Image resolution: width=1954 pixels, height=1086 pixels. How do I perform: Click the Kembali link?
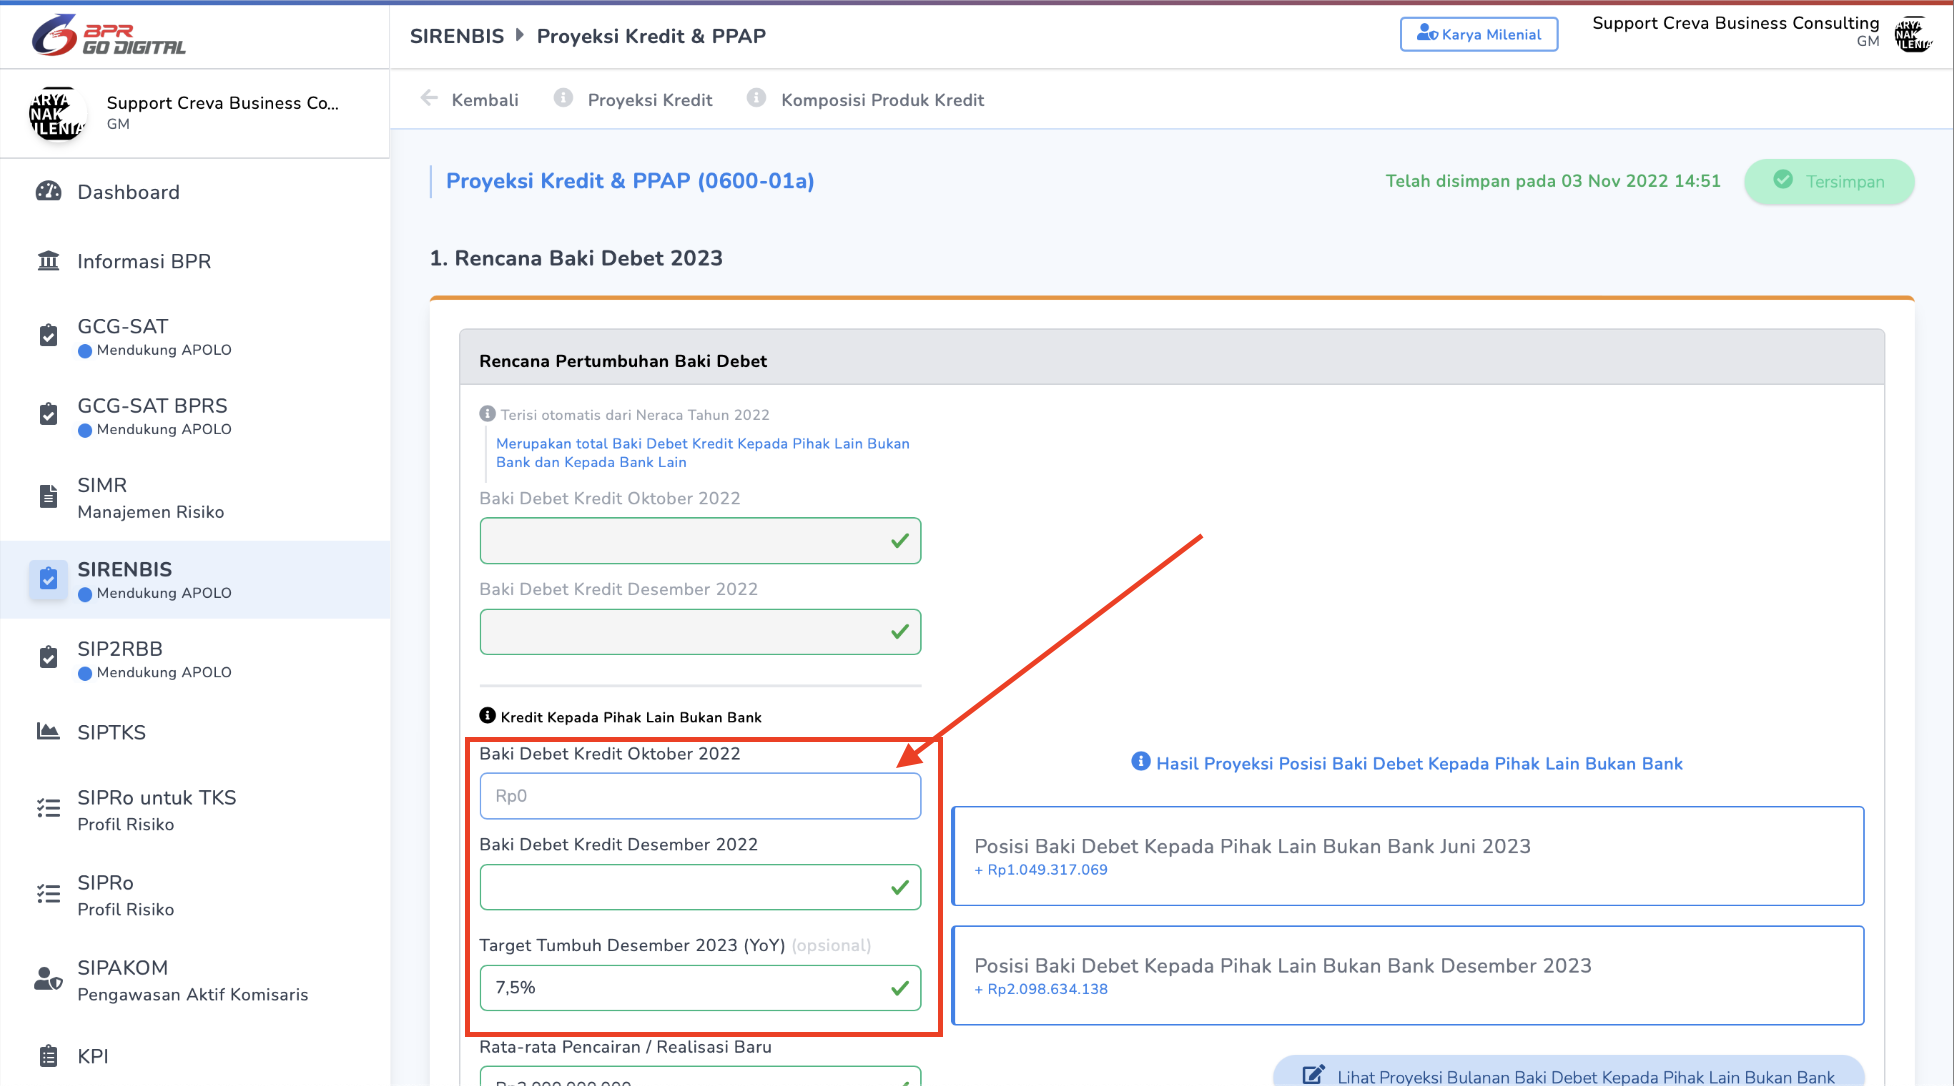click(484, 100)
